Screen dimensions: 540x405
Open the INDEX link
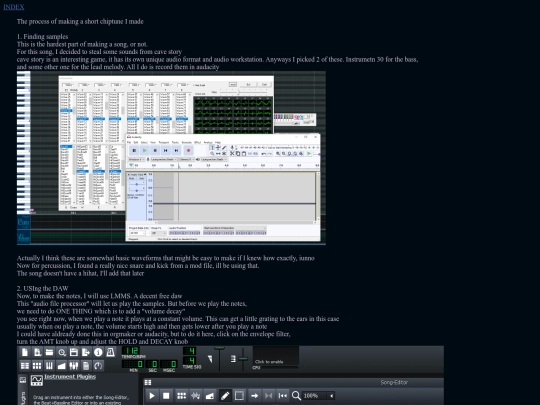[14, 7]
